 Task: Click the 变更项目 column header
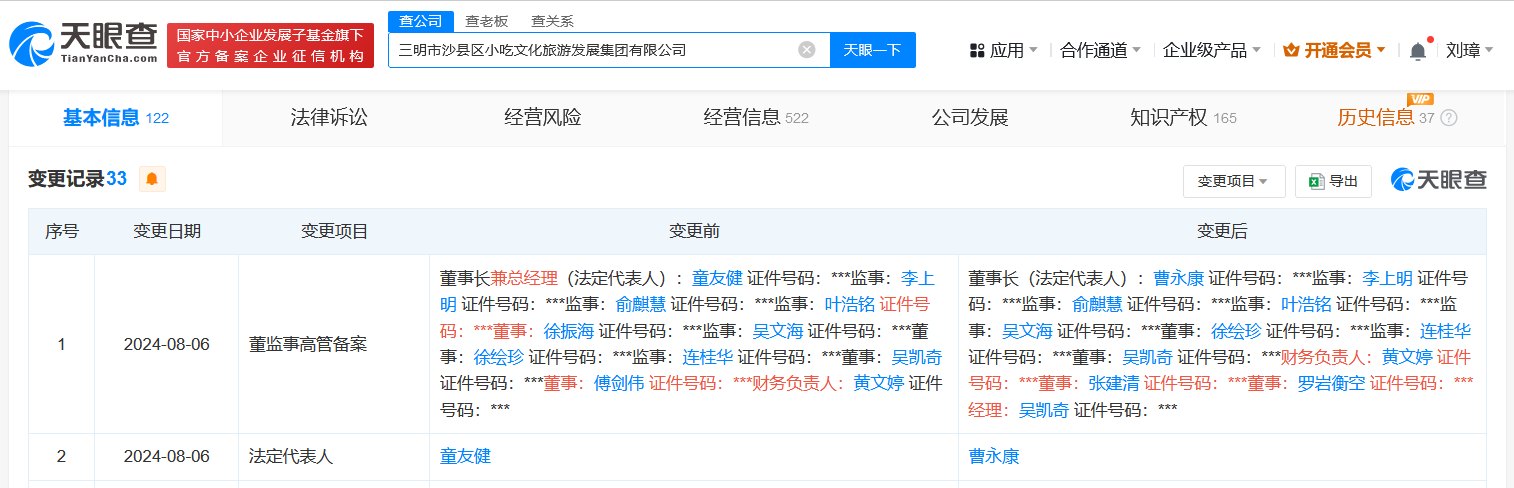pyautogui.click(x=335, y=231)
